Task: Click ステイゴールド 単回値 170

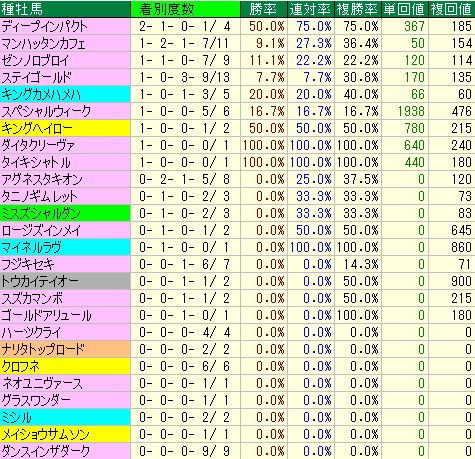Action: 414,77
